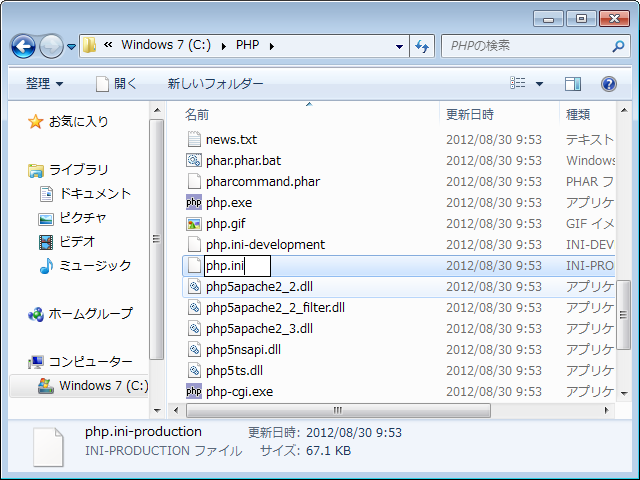
Task: Toggle the preview pane icon
Action: [573, 84]
